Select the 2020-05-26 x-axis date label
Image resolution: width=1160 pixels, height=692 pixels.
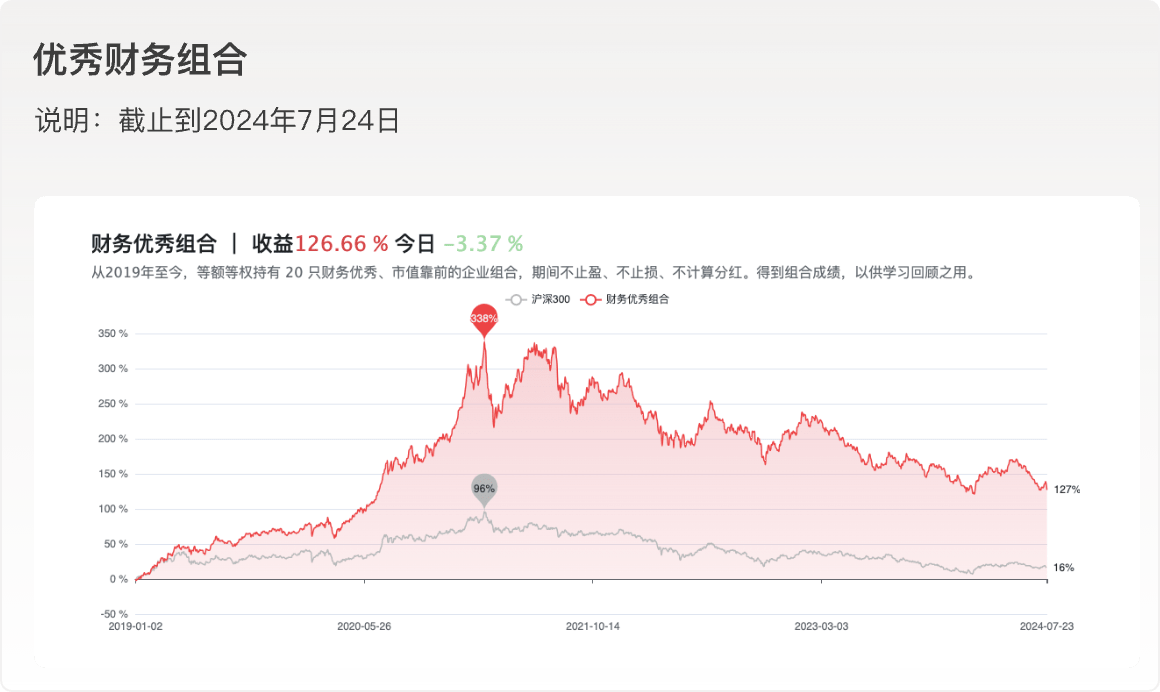(x=364, y=626)
